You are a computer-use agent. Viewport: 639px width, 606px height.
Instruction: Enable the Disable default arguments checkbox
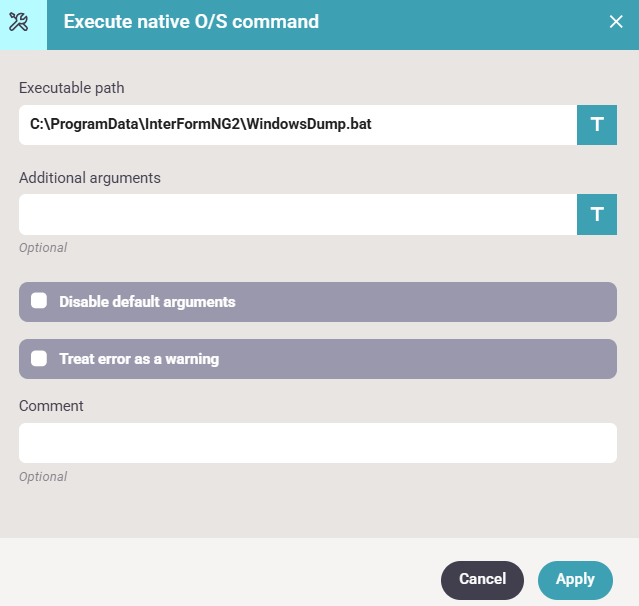[x=40, y=301]
